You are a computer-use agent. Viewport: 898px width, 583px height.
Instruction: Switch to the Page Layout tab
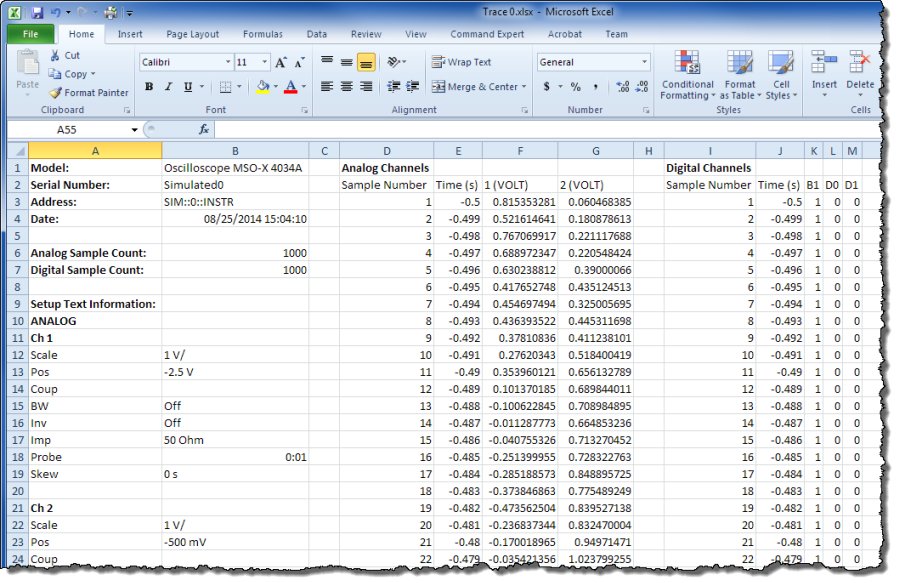click(x=192, y=34)
